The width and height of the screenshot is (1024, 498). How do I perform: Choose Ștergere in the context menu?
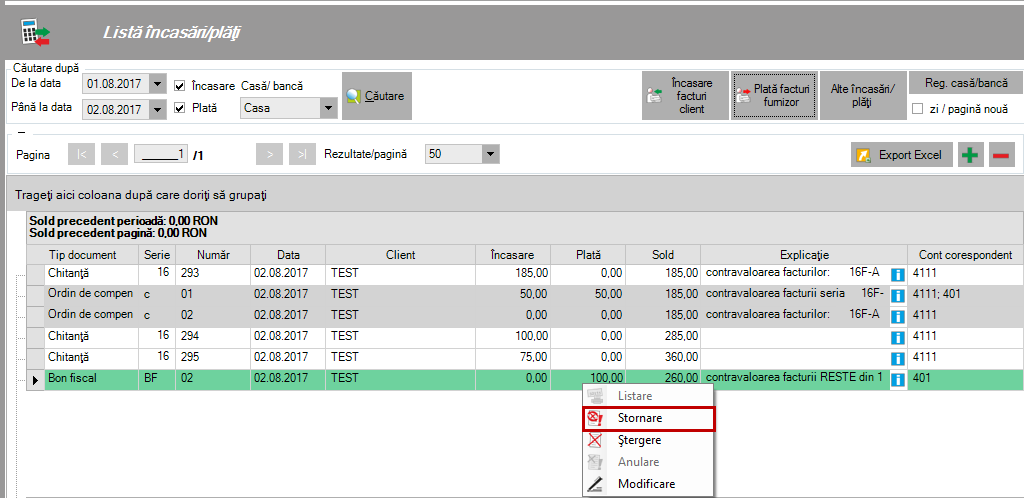point(648,440)
